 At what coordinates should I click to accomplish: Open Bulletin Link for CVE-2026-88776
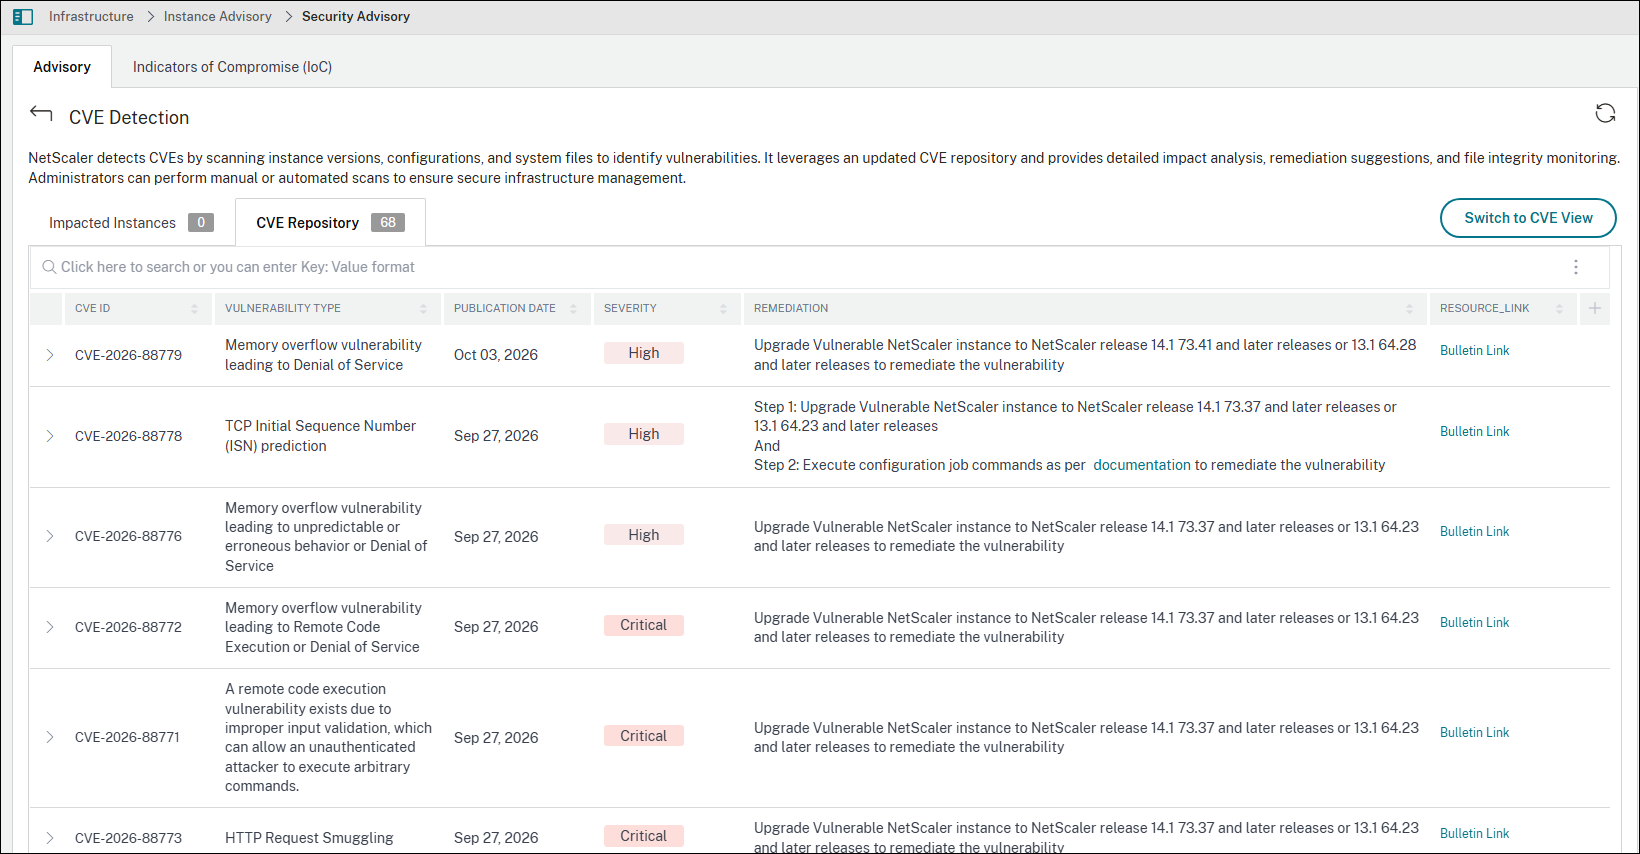[x=1474, y=532]
